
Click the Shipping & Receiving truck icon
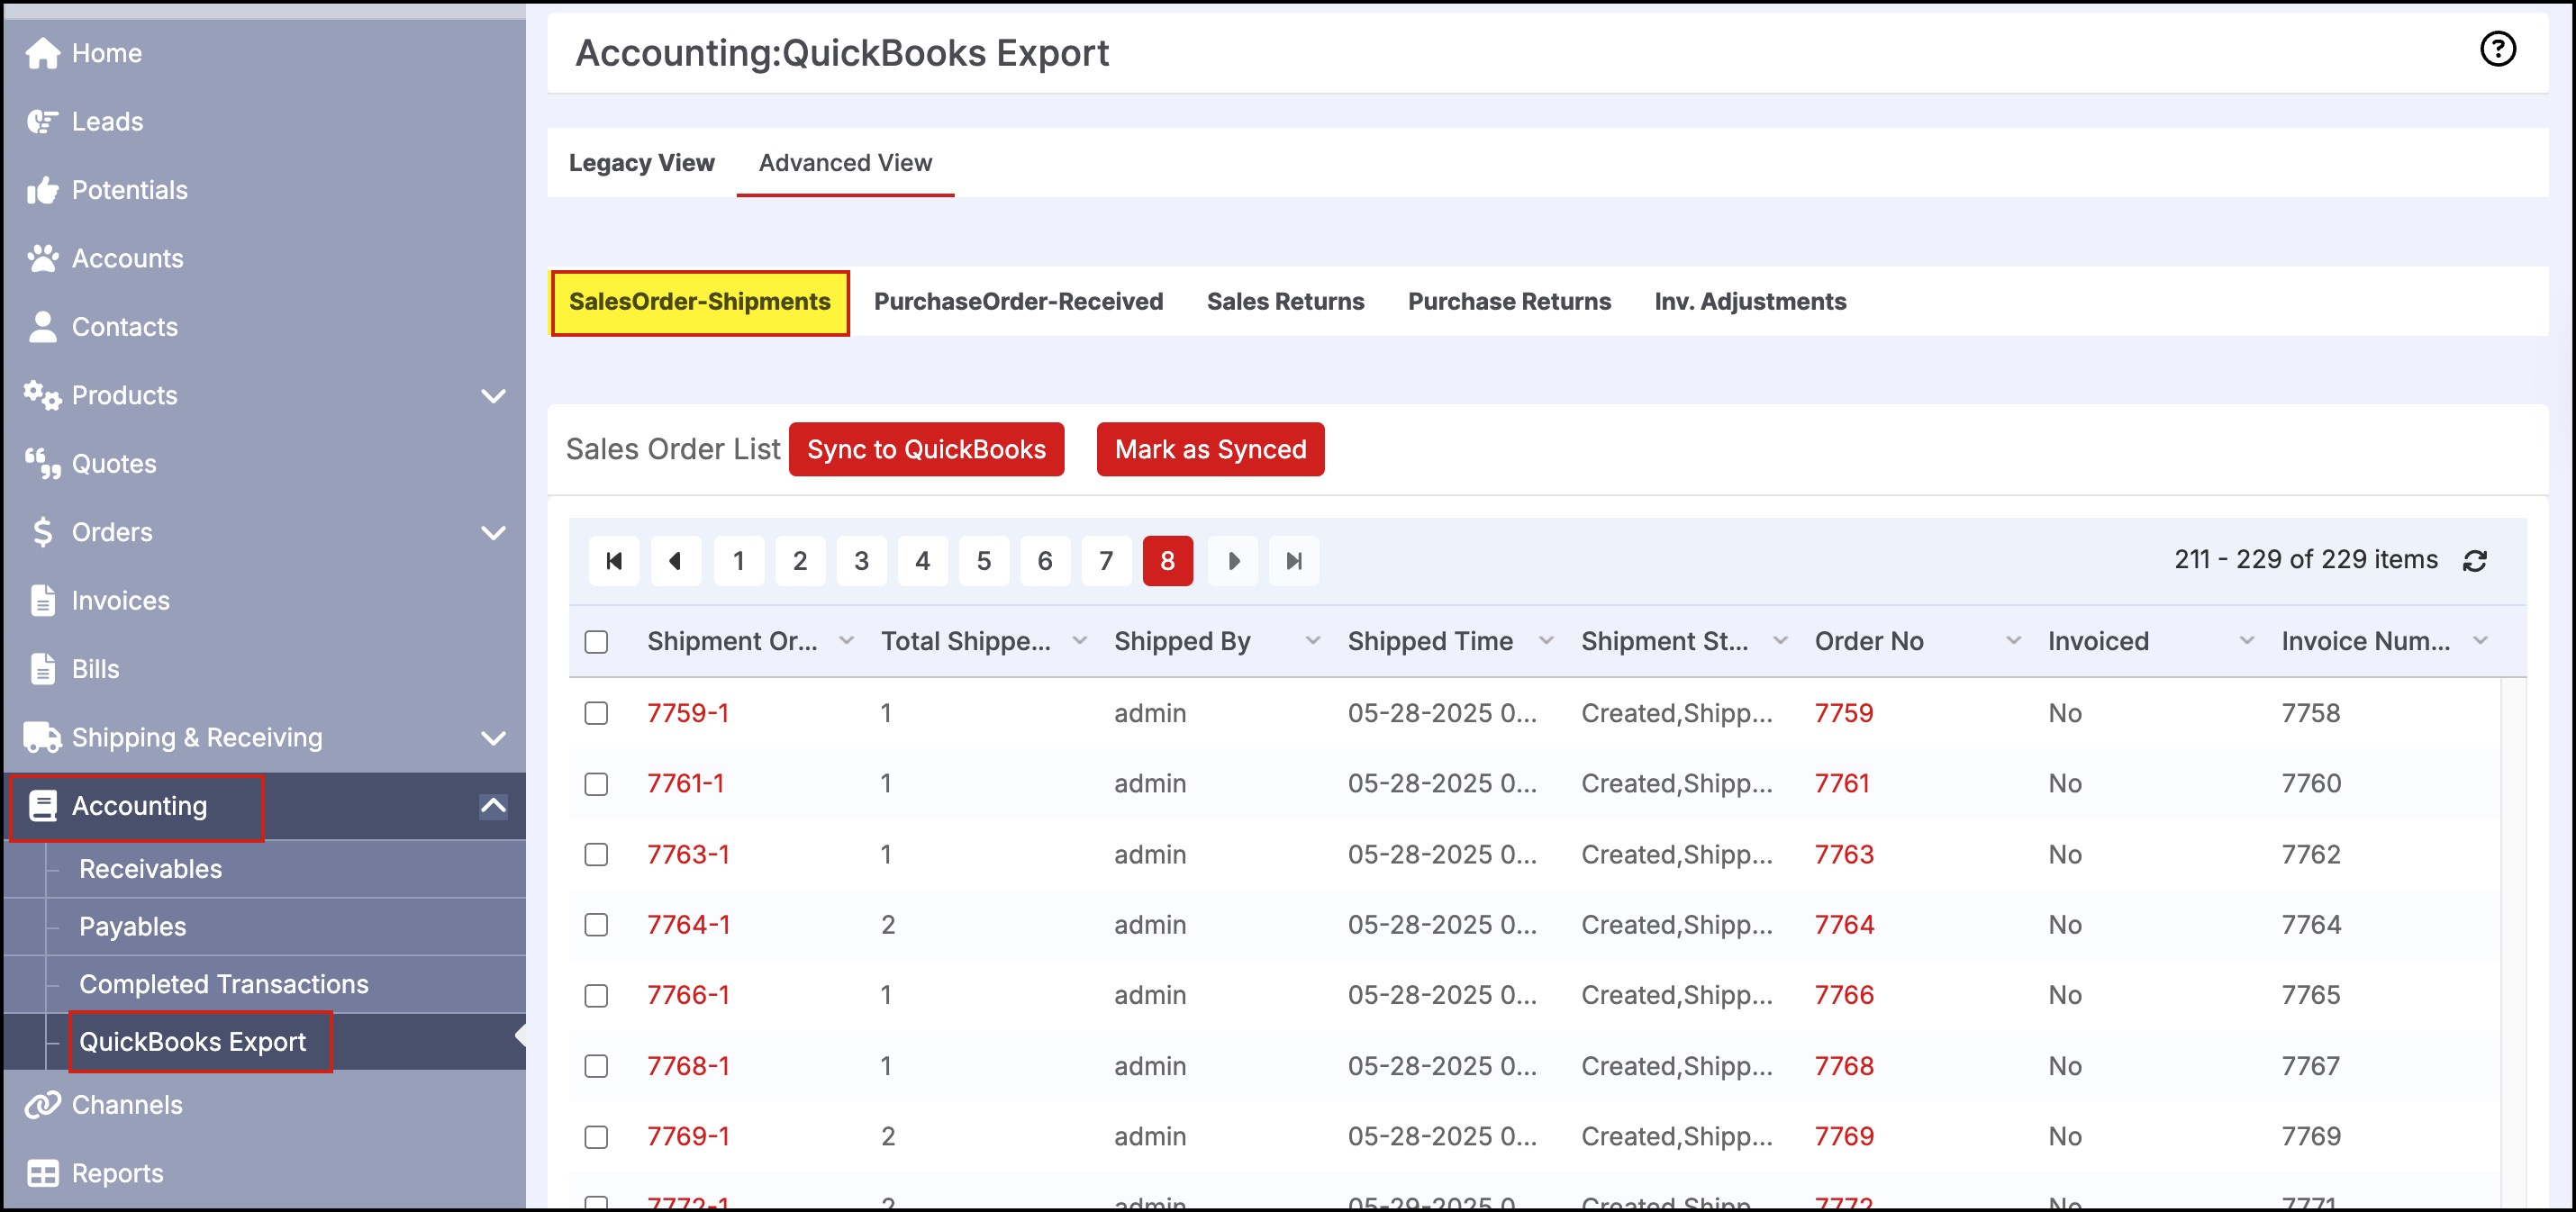coord(42,737)
